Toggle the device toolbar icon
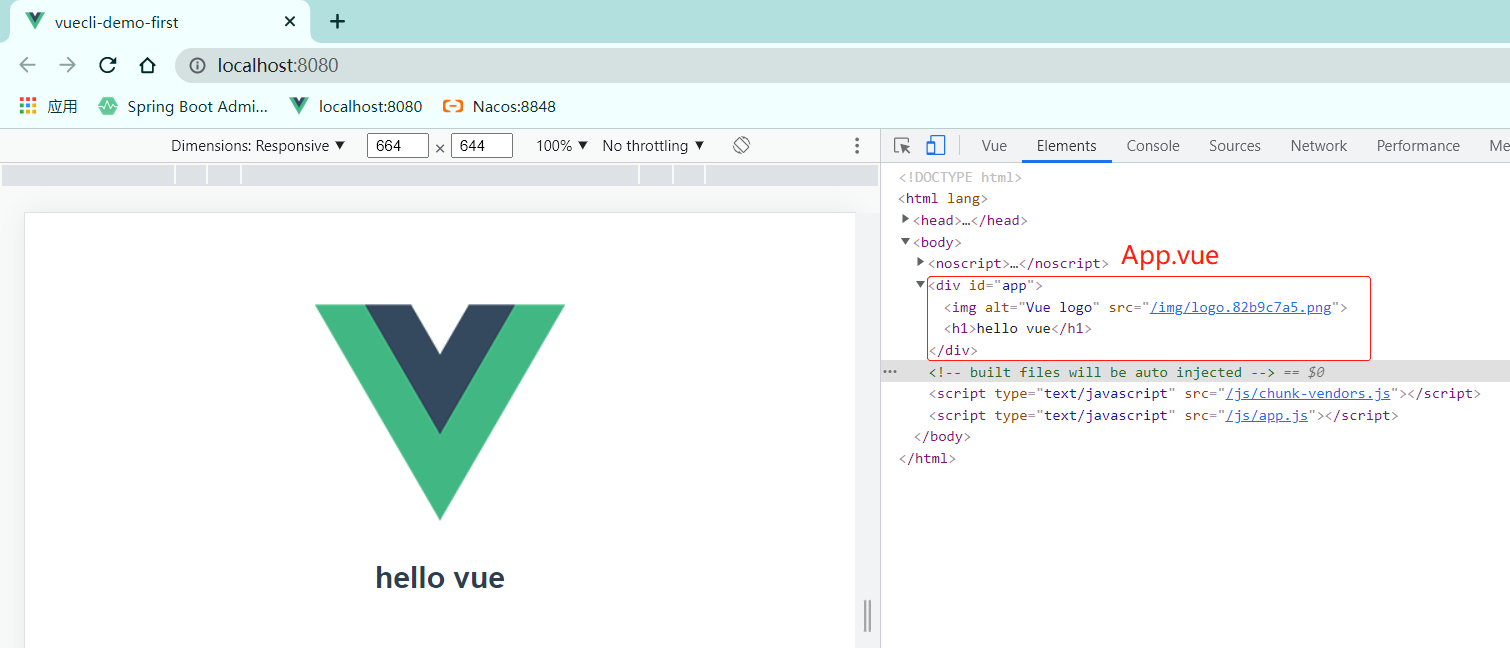 [935, 146]
